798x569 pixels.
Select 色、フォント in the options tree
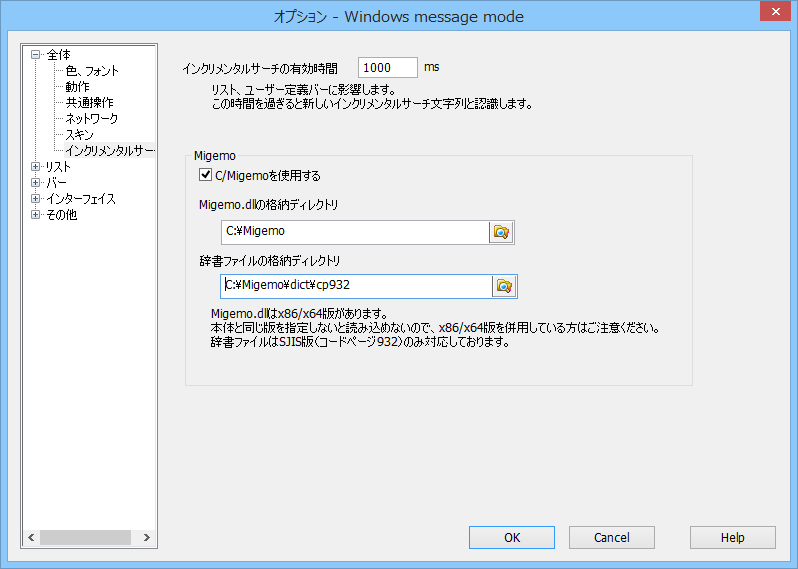coord(92,70)
